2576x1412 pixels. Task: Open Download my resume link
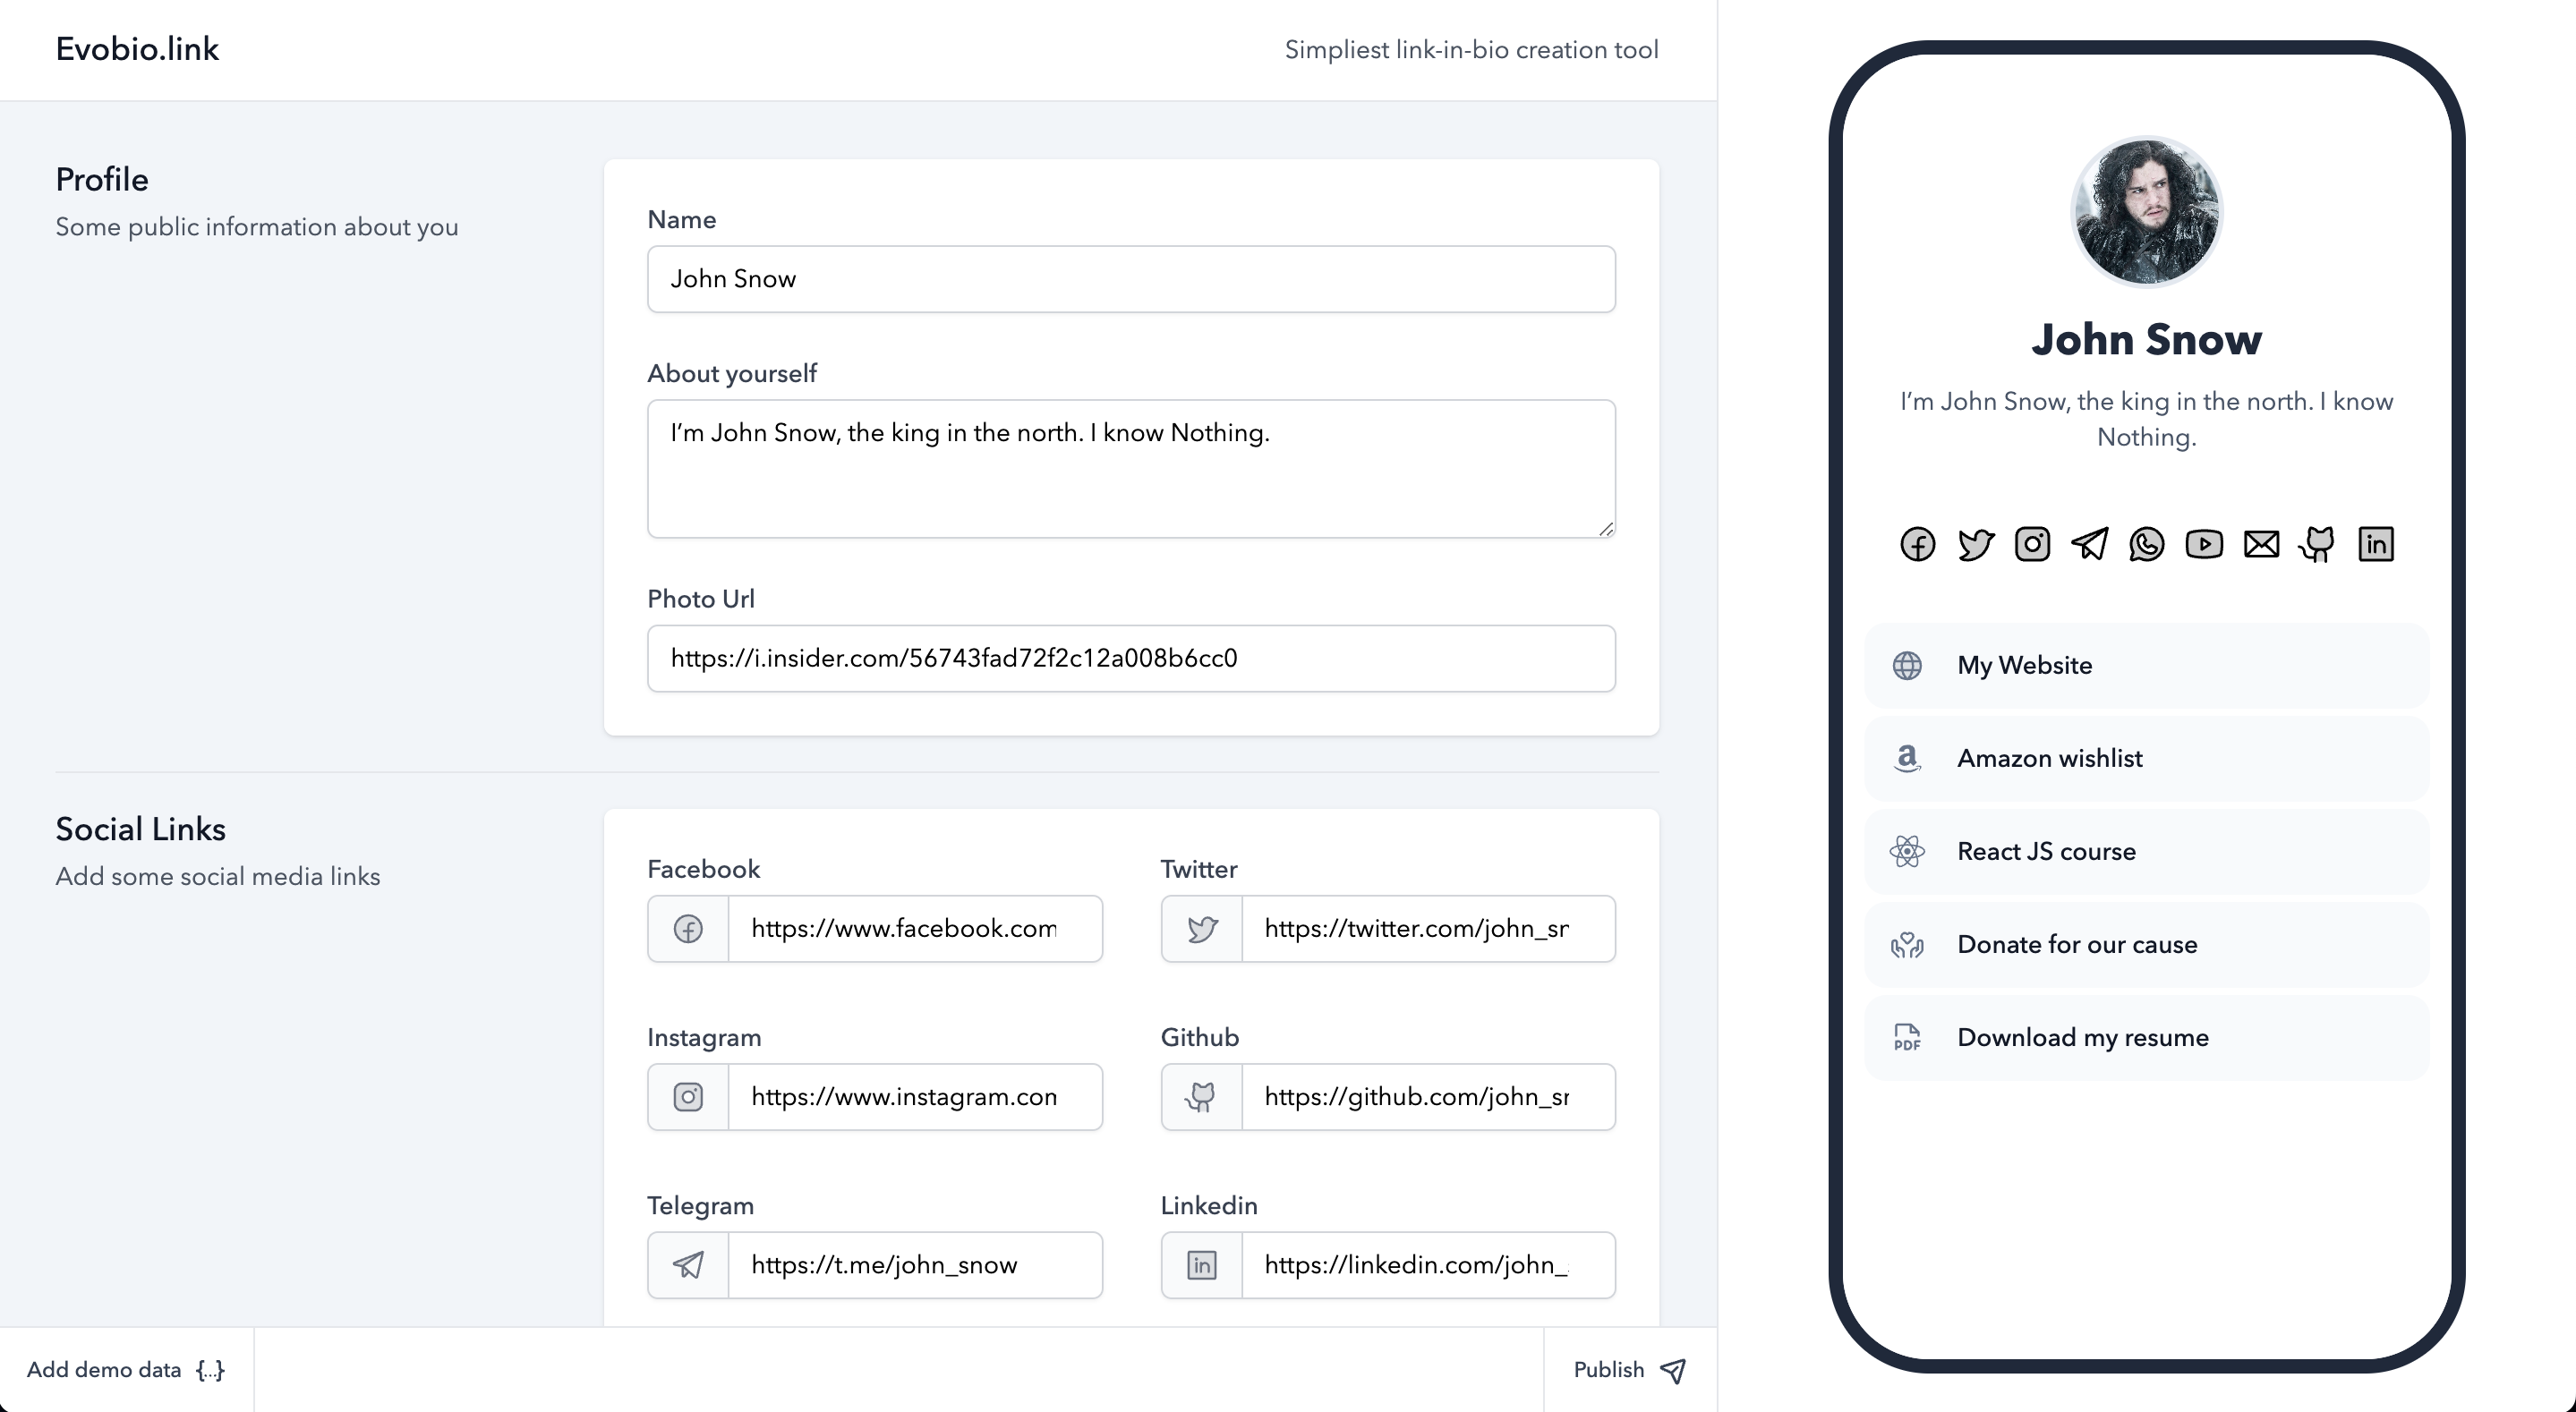[x=2146, y=1037]
